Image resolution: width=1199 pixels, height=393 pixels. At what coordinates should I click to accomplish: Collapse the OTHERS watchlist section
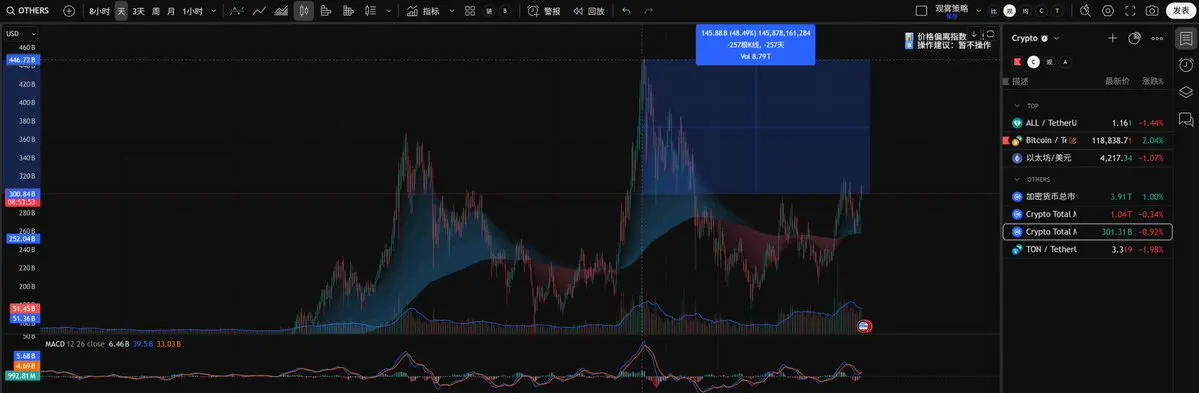click(x=1017, y=180)
